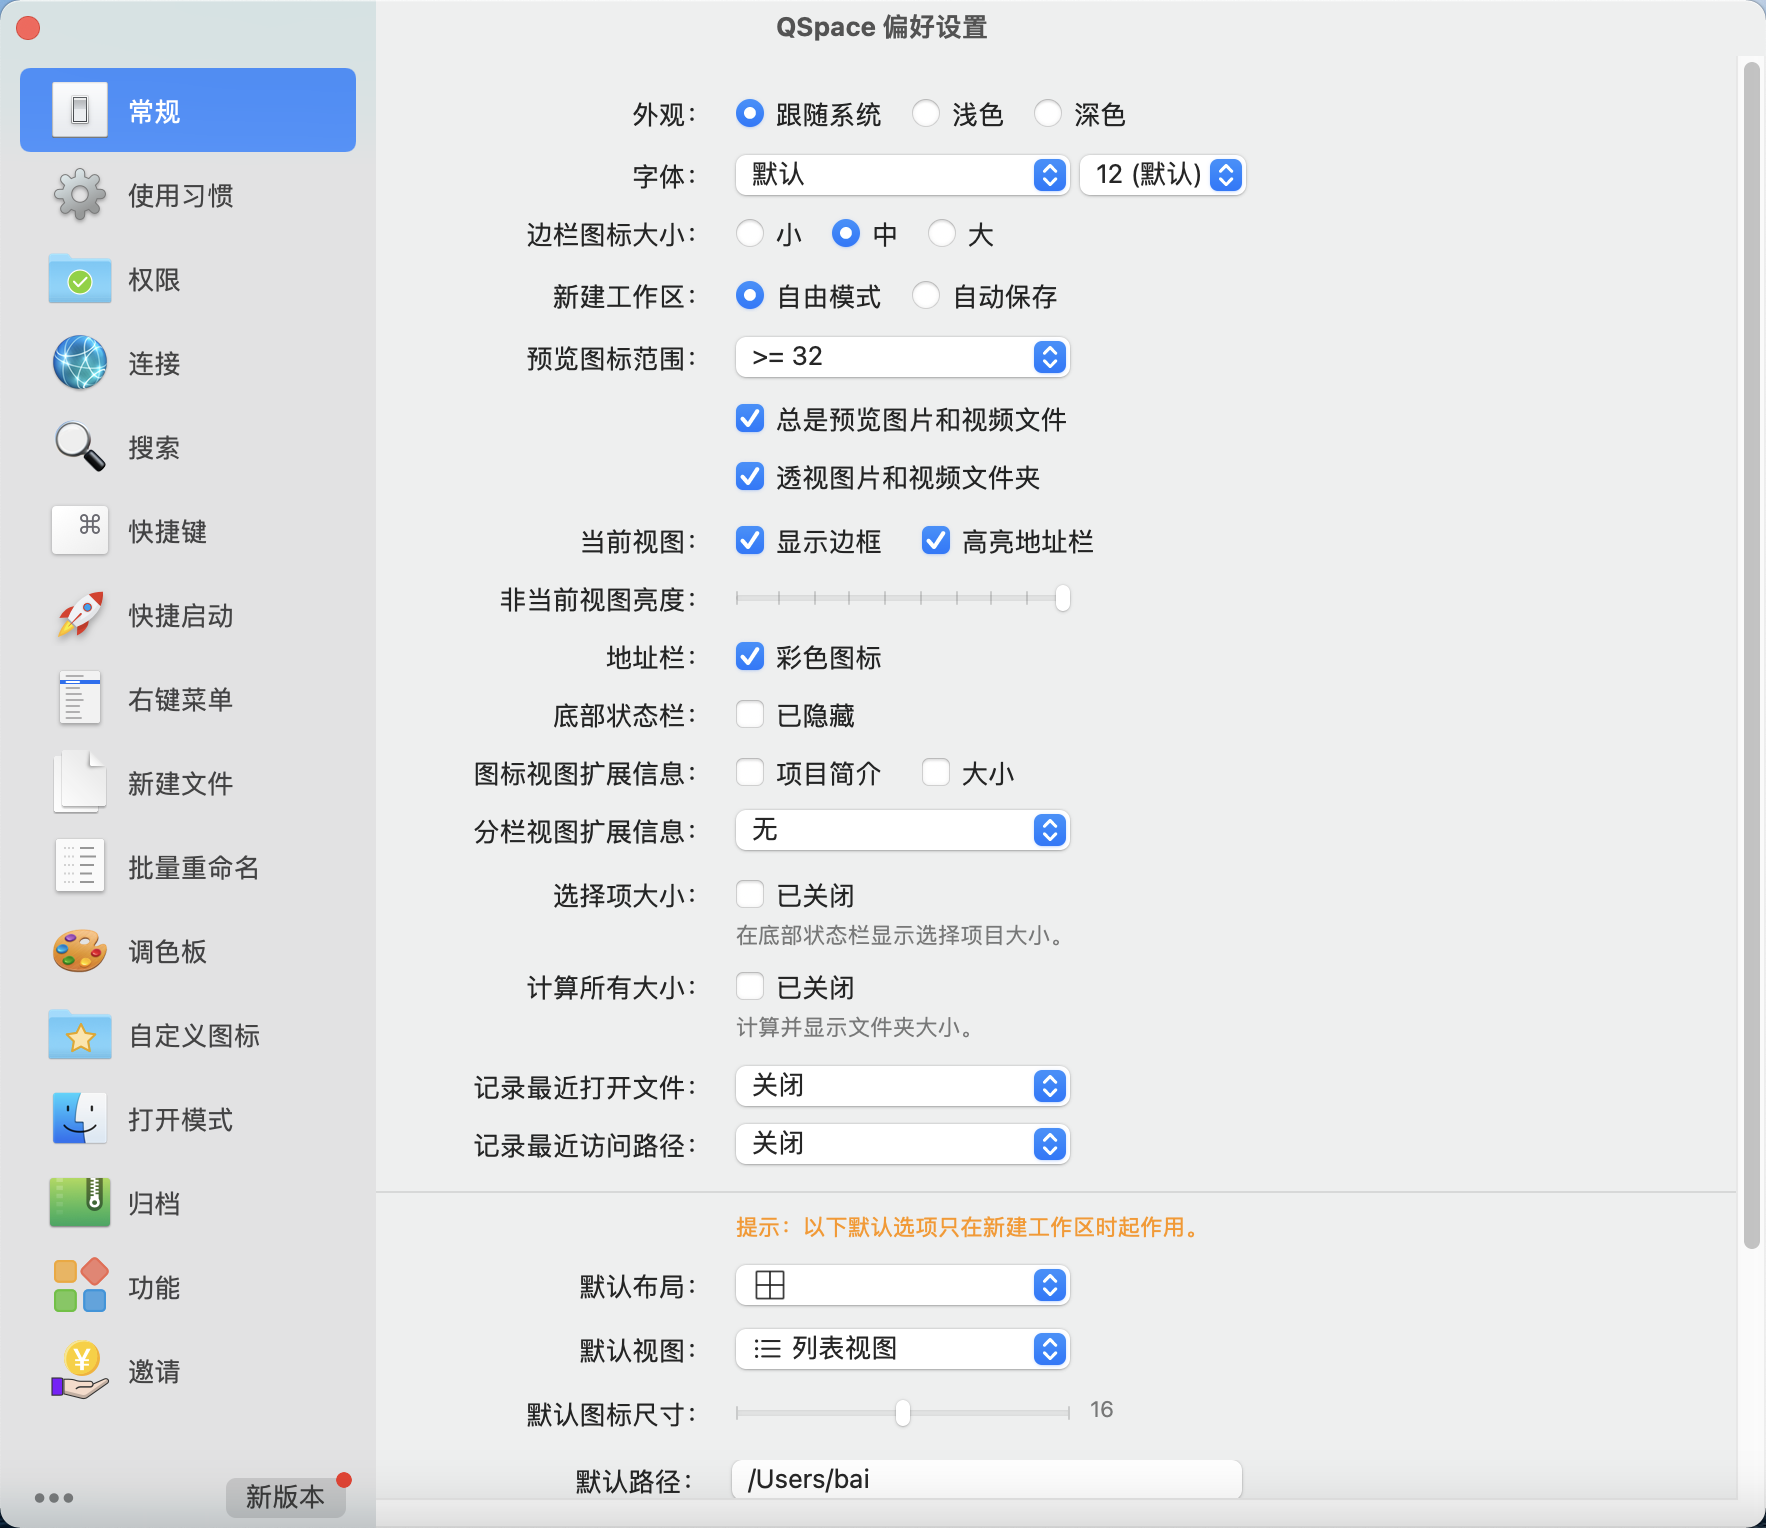
Task: Enable 项目简介 icon view info
Action: [750, 772]
